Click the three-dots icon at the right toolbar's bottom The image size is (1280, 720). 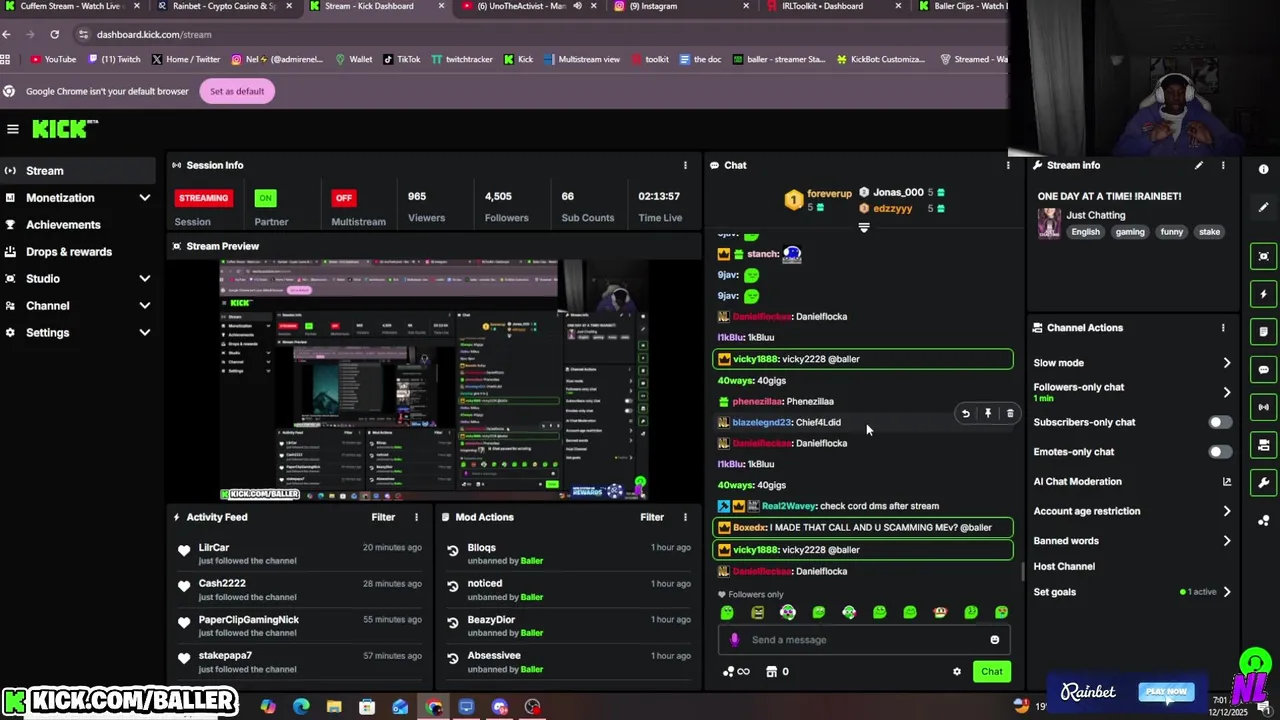click(1264, 520)
